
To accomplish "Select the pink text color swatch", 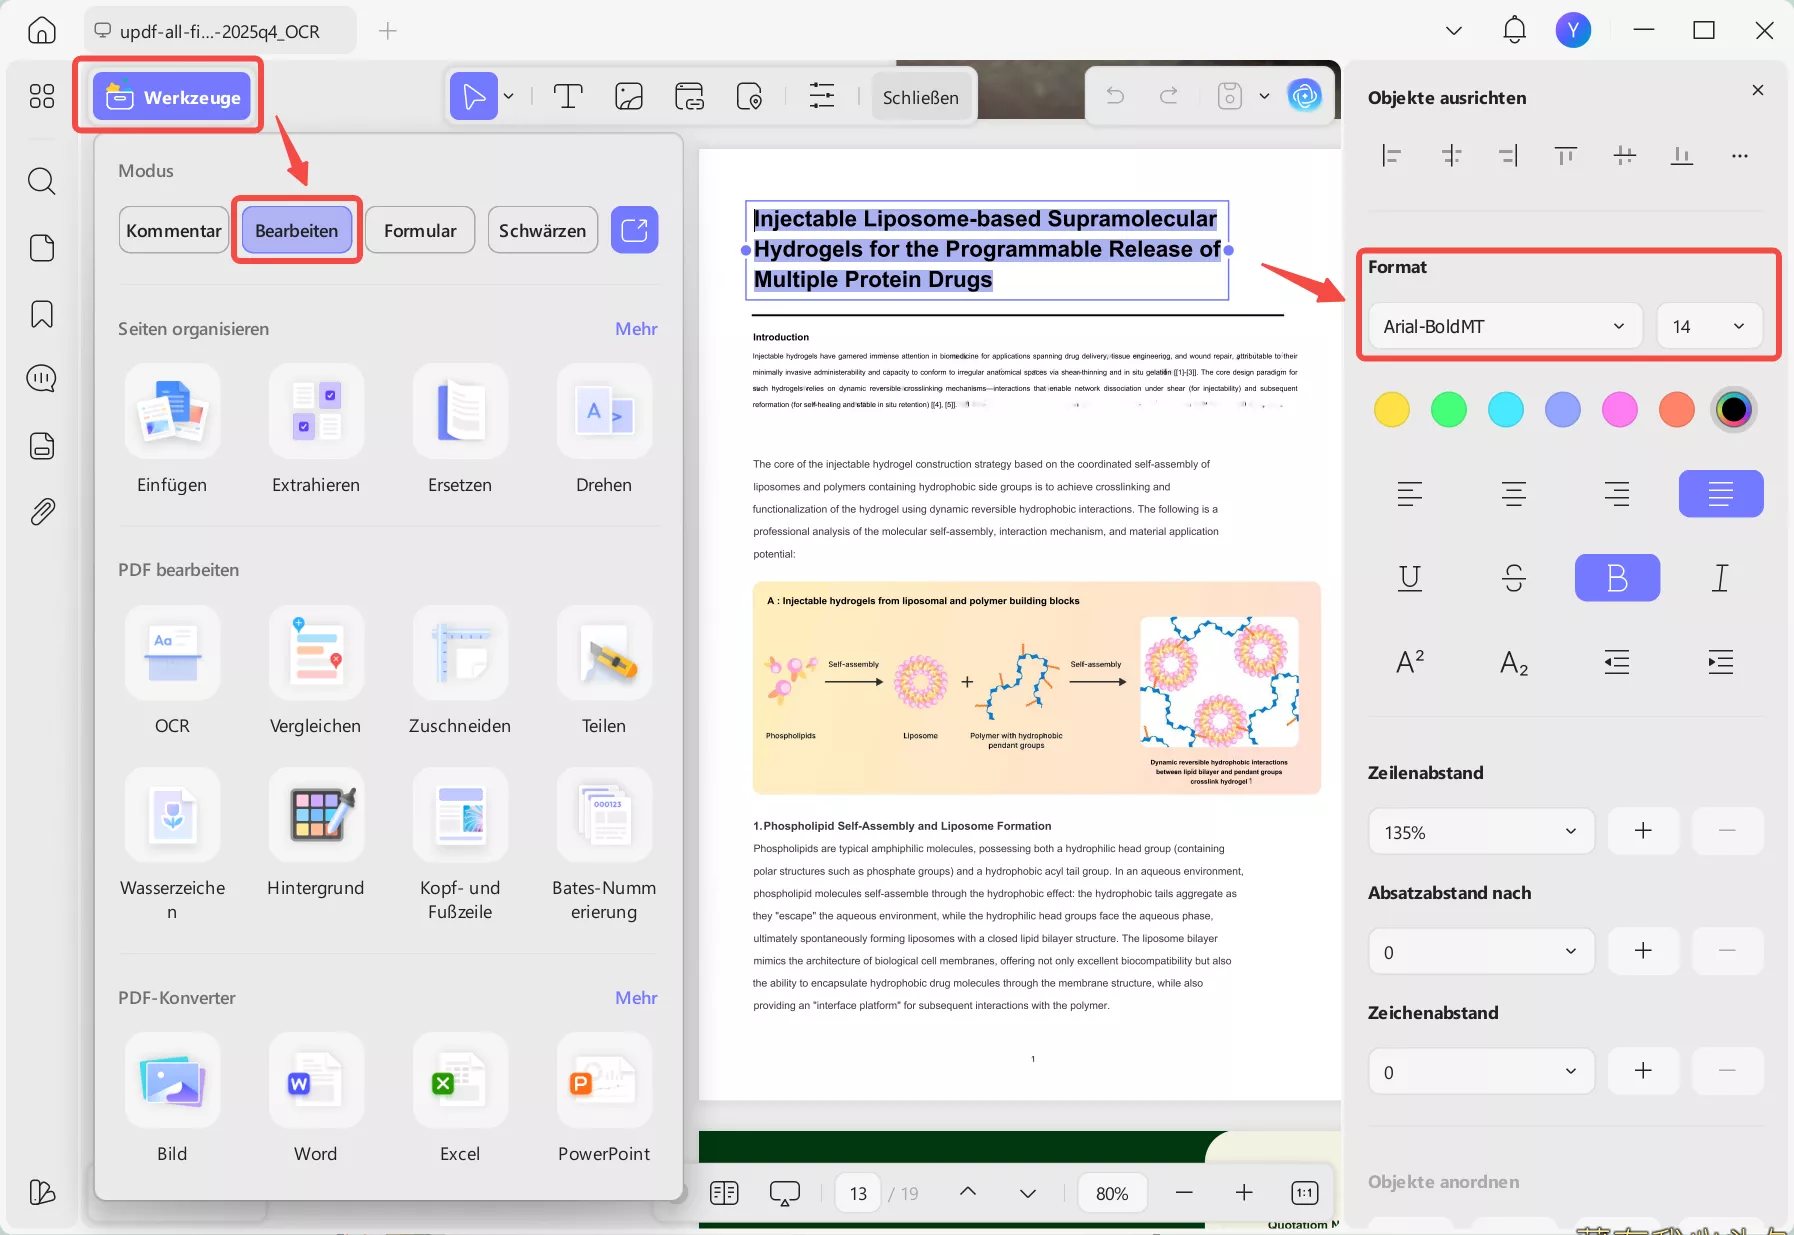I will click(1620, 409).
